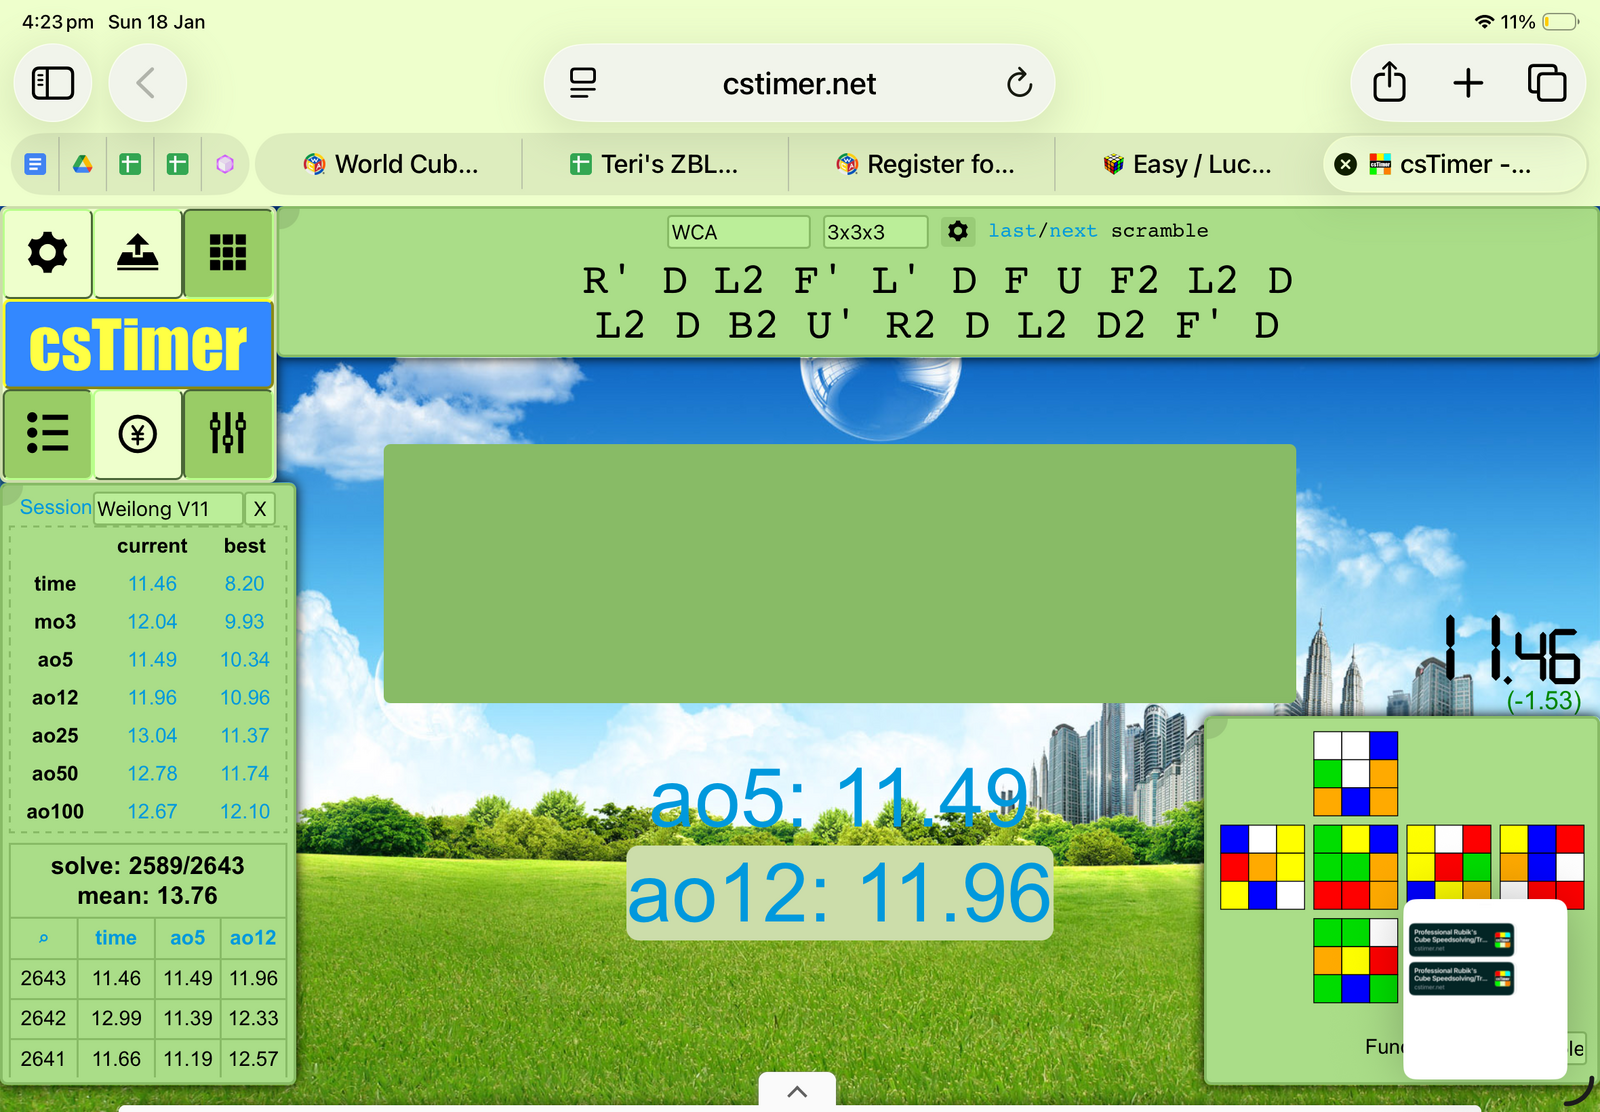
Task: Open the solve: 2589/2643 statistics
Action: (148, 866)
